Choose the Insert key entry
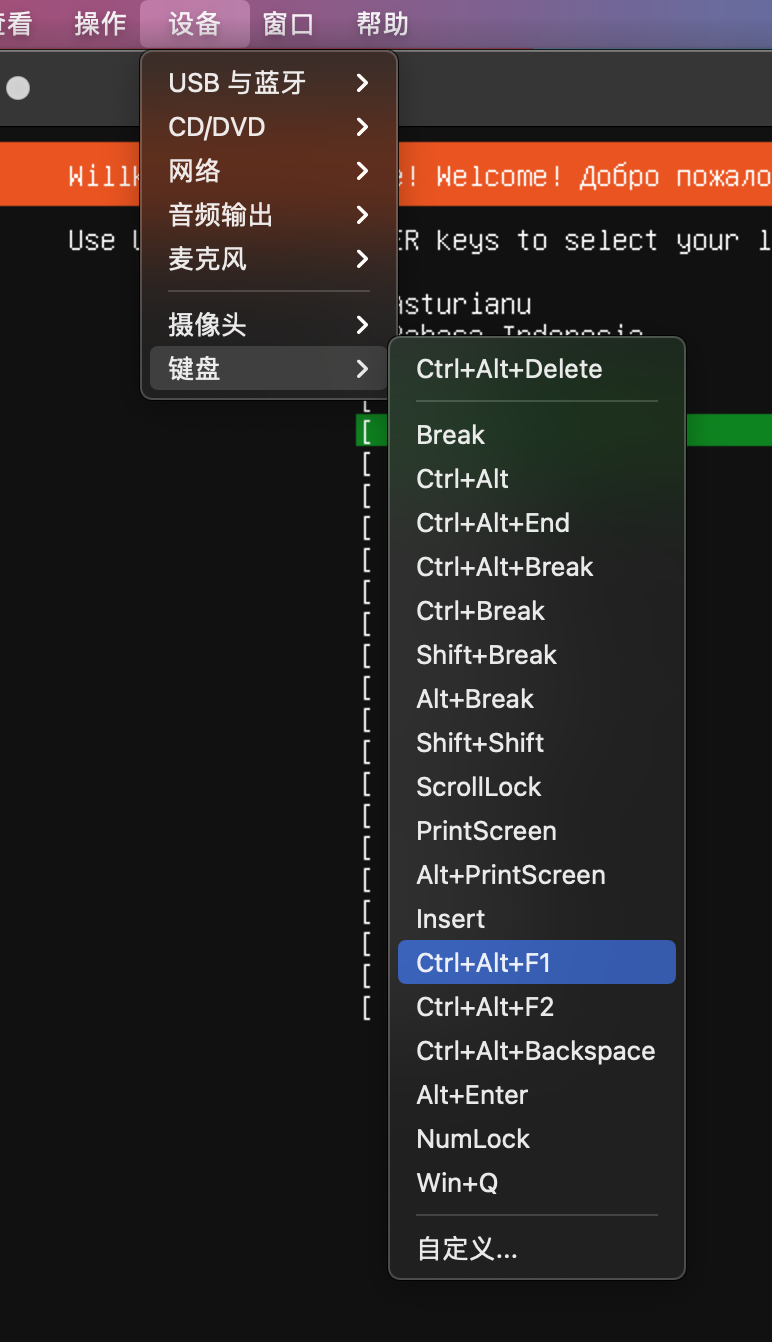 450,919
